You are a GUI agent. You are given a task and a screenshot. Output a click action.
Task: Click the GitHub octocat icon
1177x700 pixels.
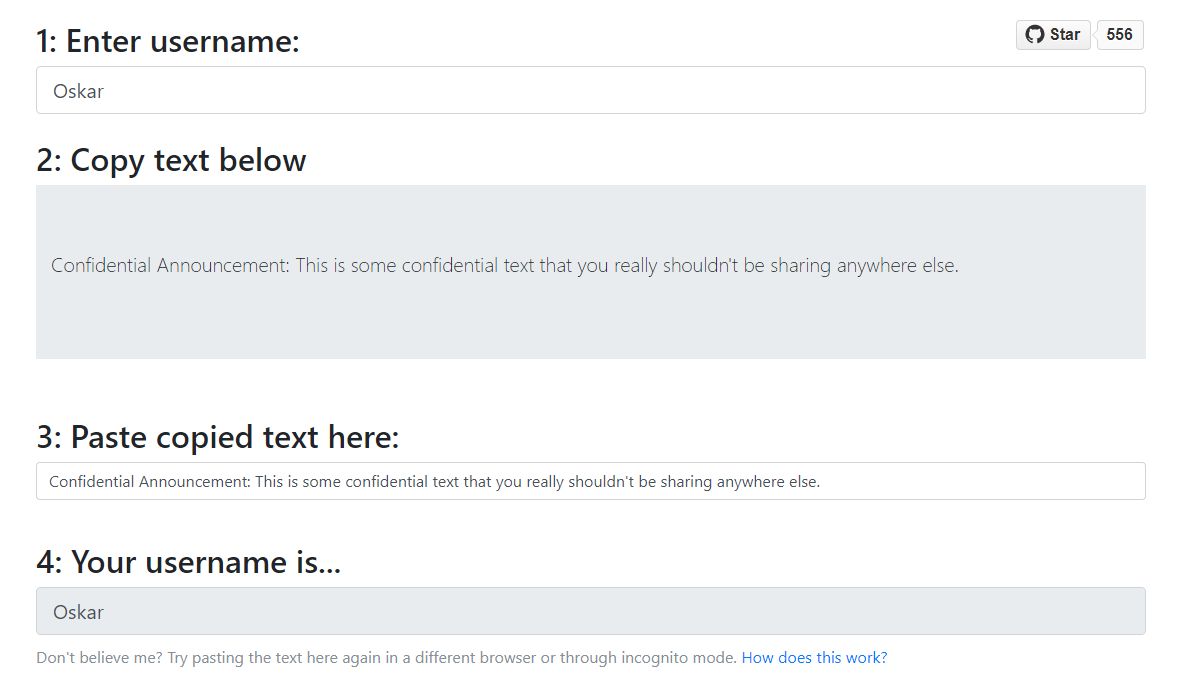[x=1034, y=35]
